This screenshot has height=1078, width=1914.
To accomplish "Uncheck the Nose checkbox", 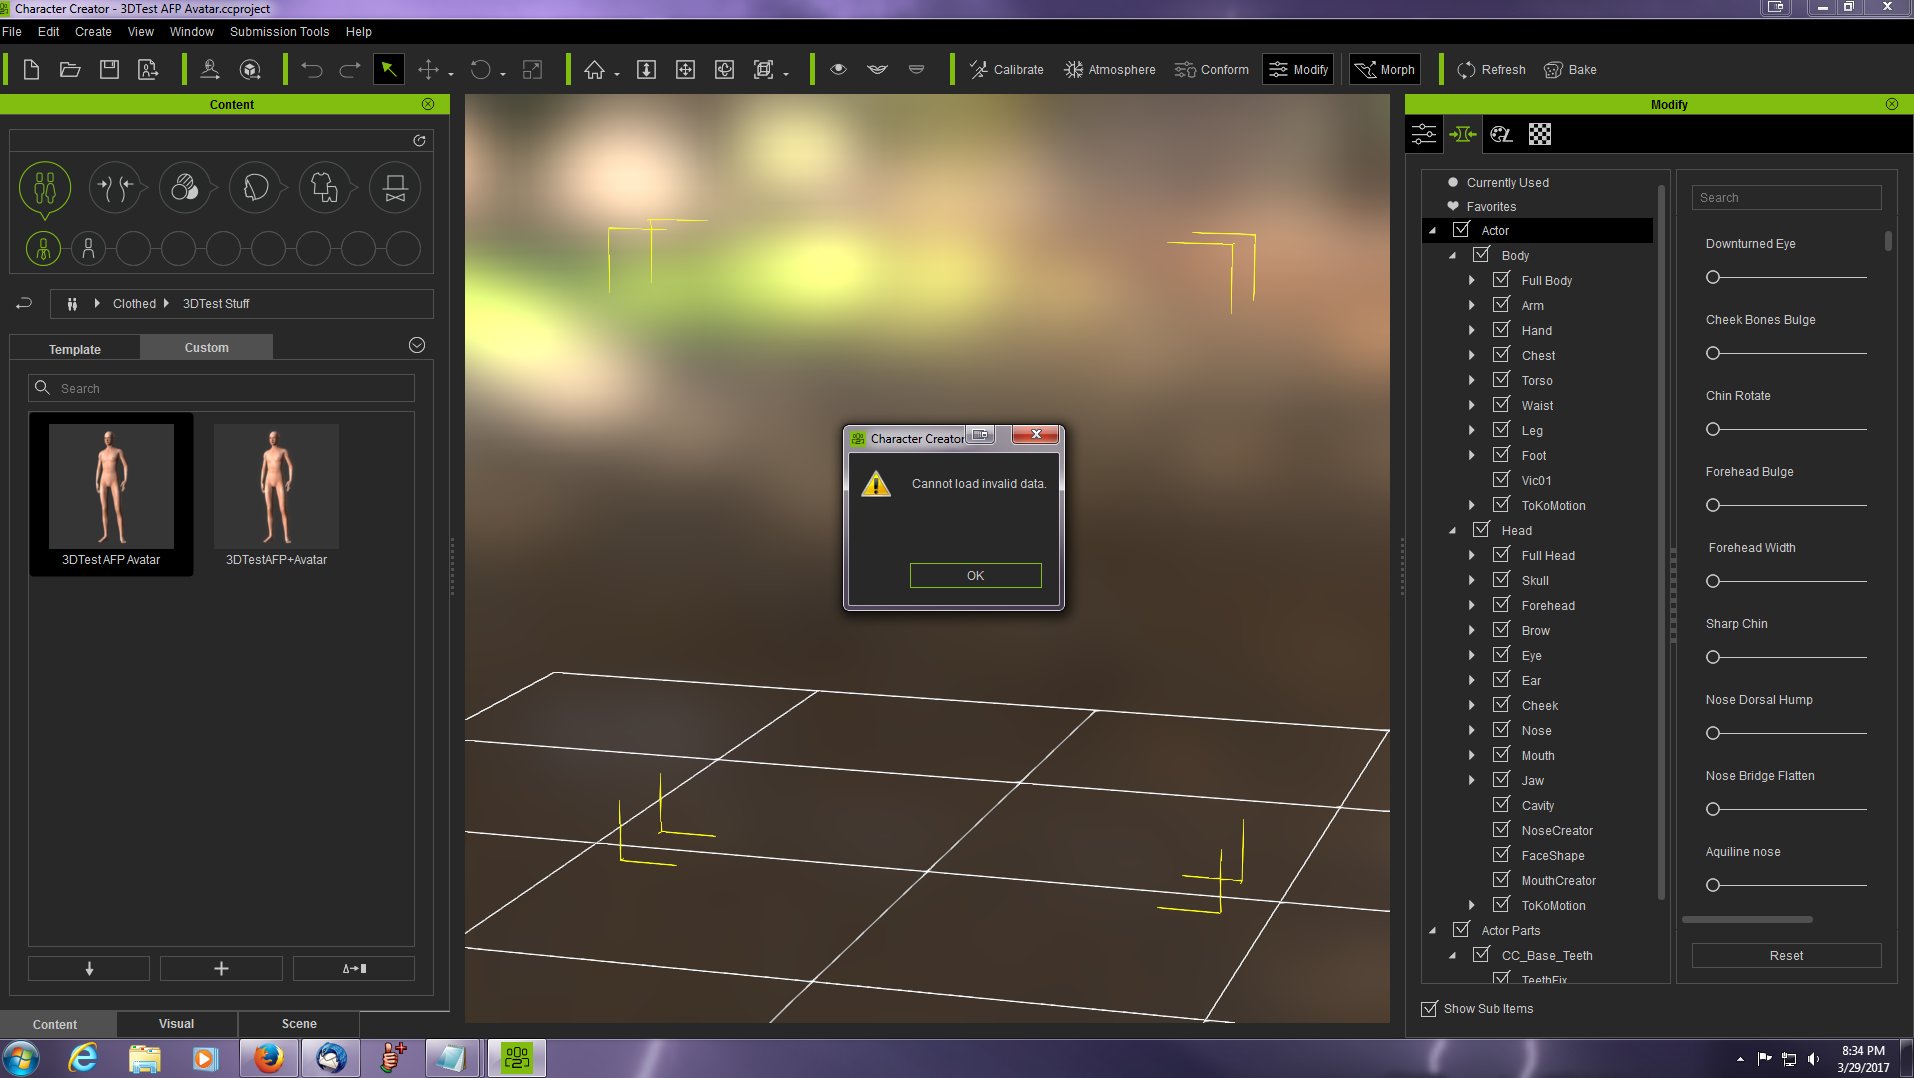I will [x=1501, y=730].
